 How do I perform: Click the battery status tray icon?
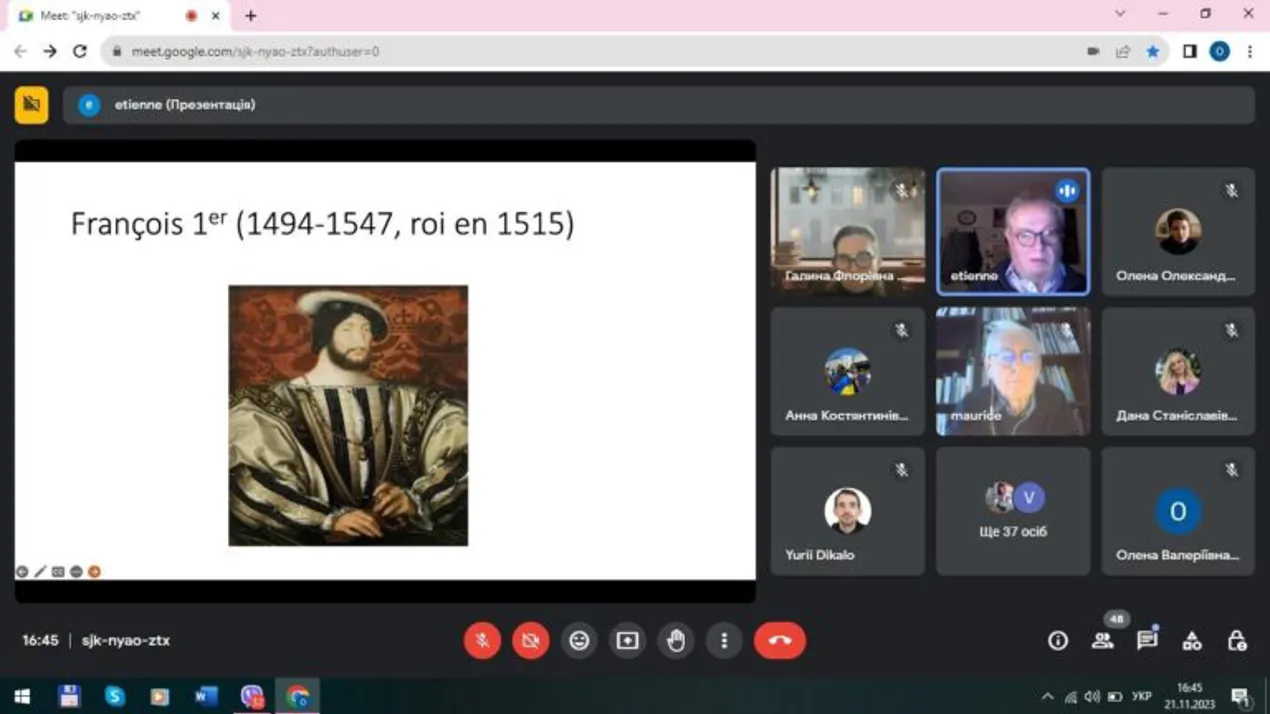pos(1115,697)
